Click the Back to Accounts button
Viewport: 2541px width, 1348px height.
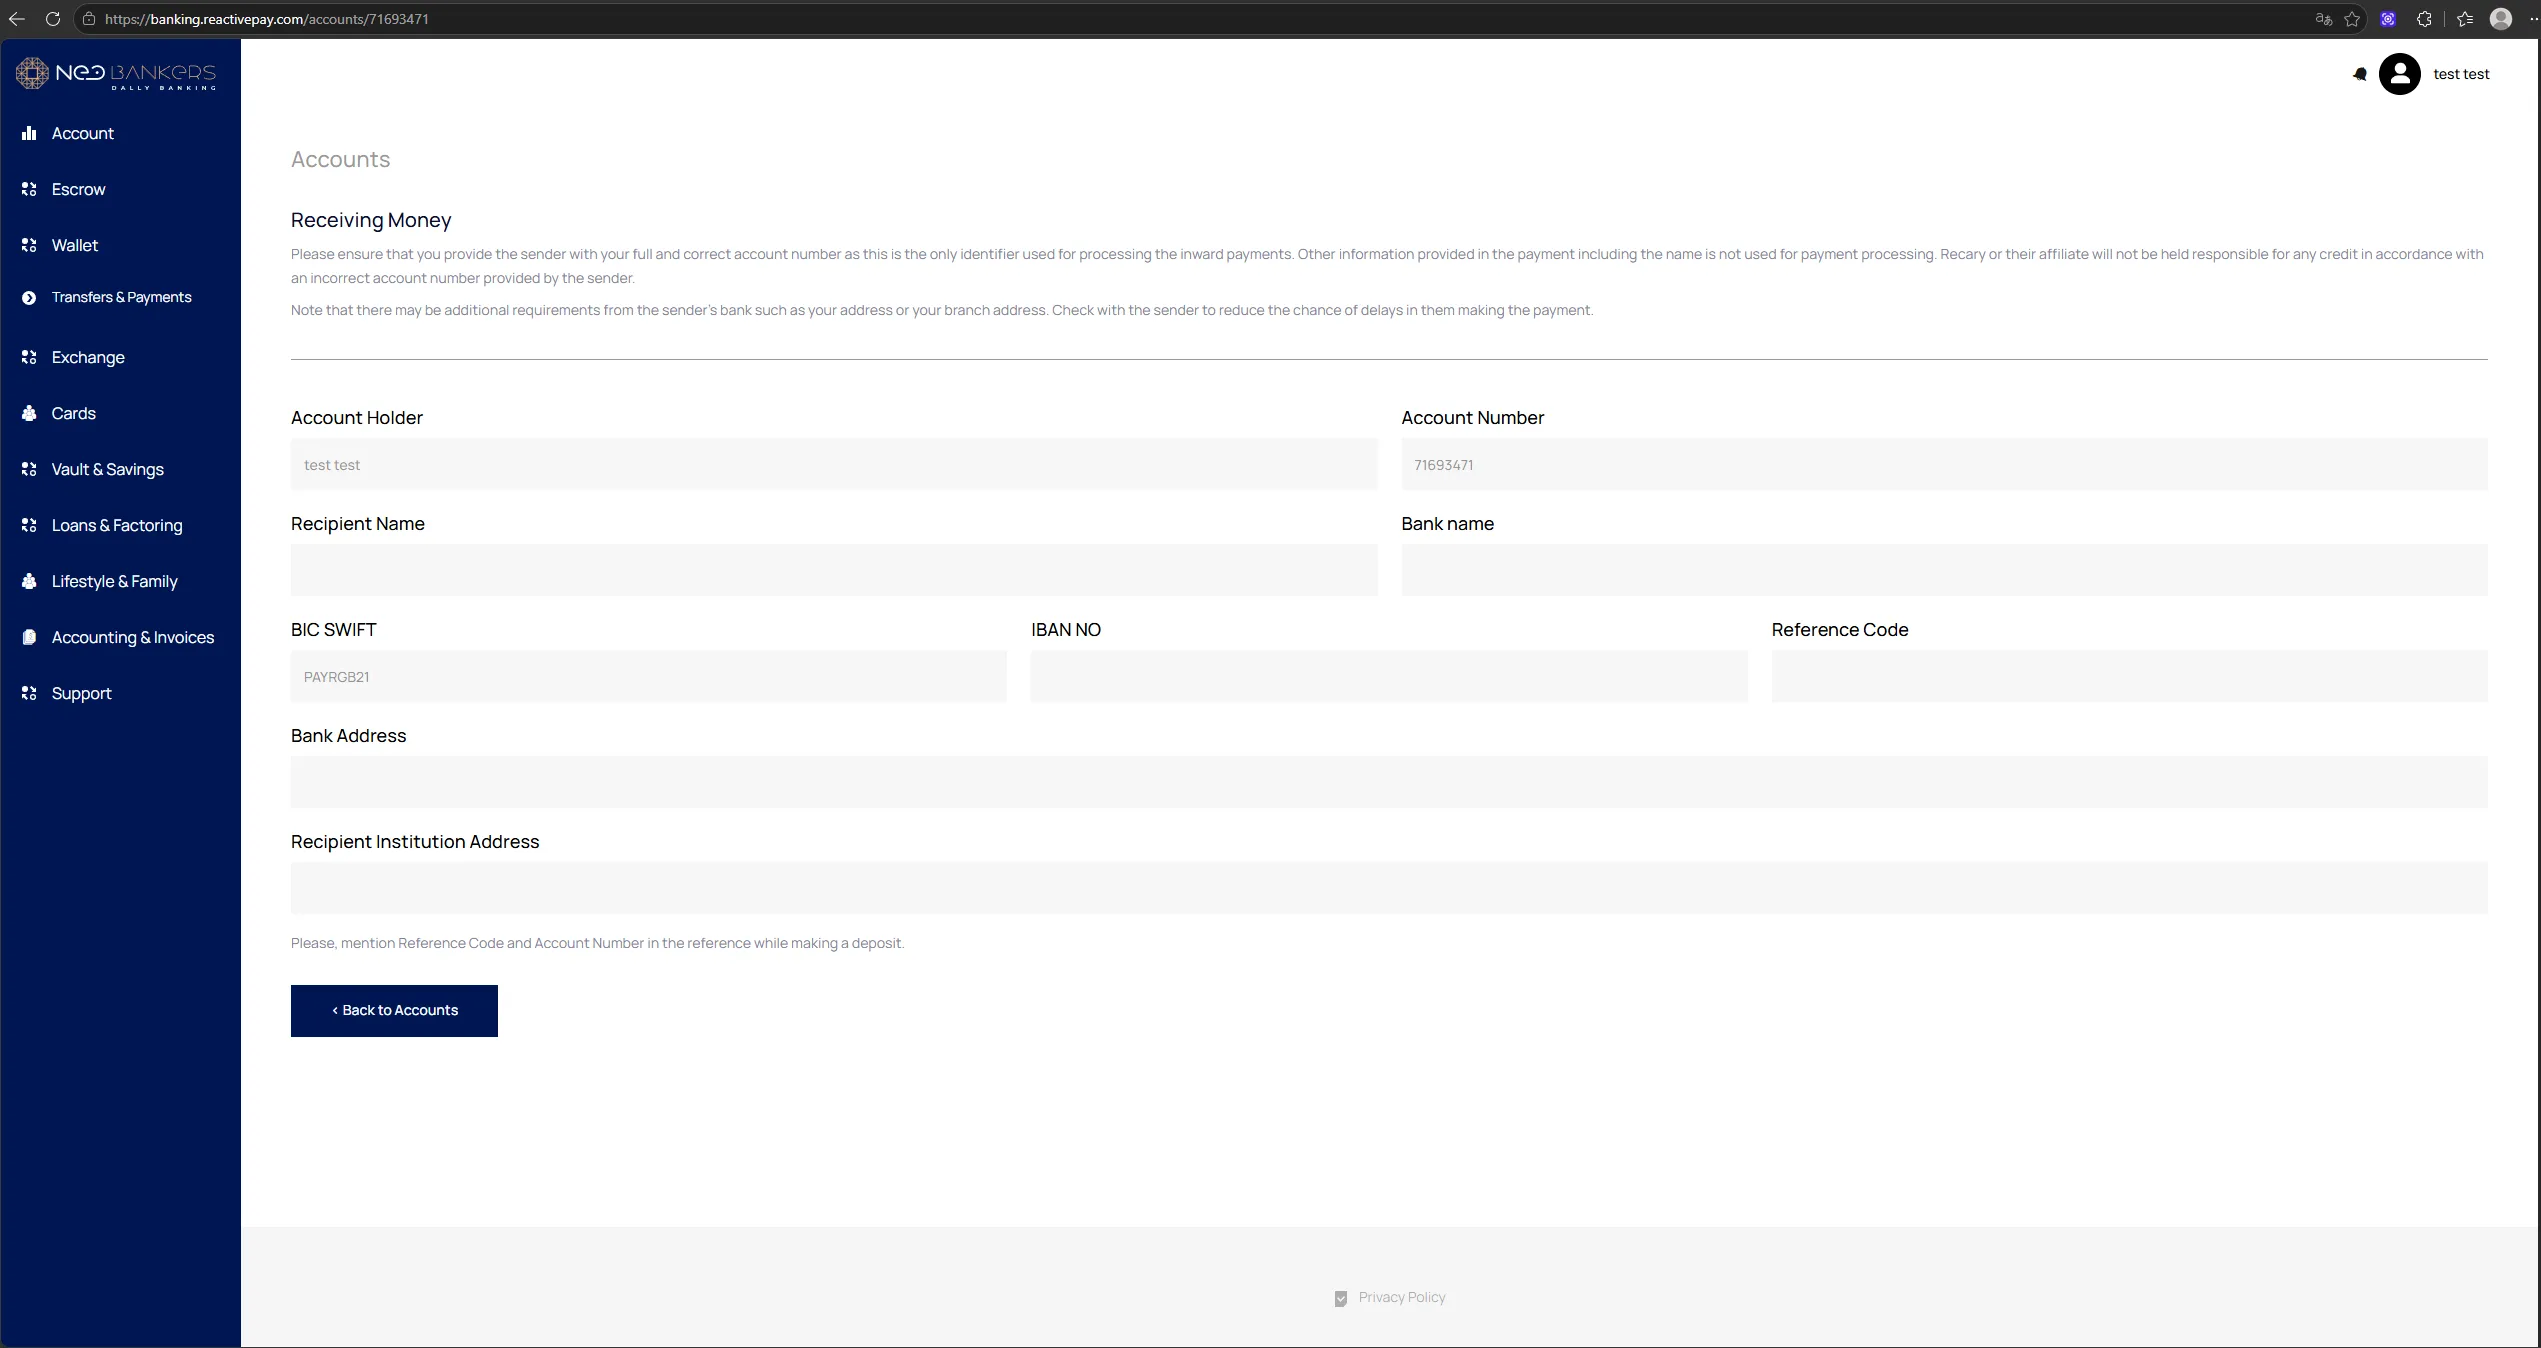click(x=394, y=1011)
